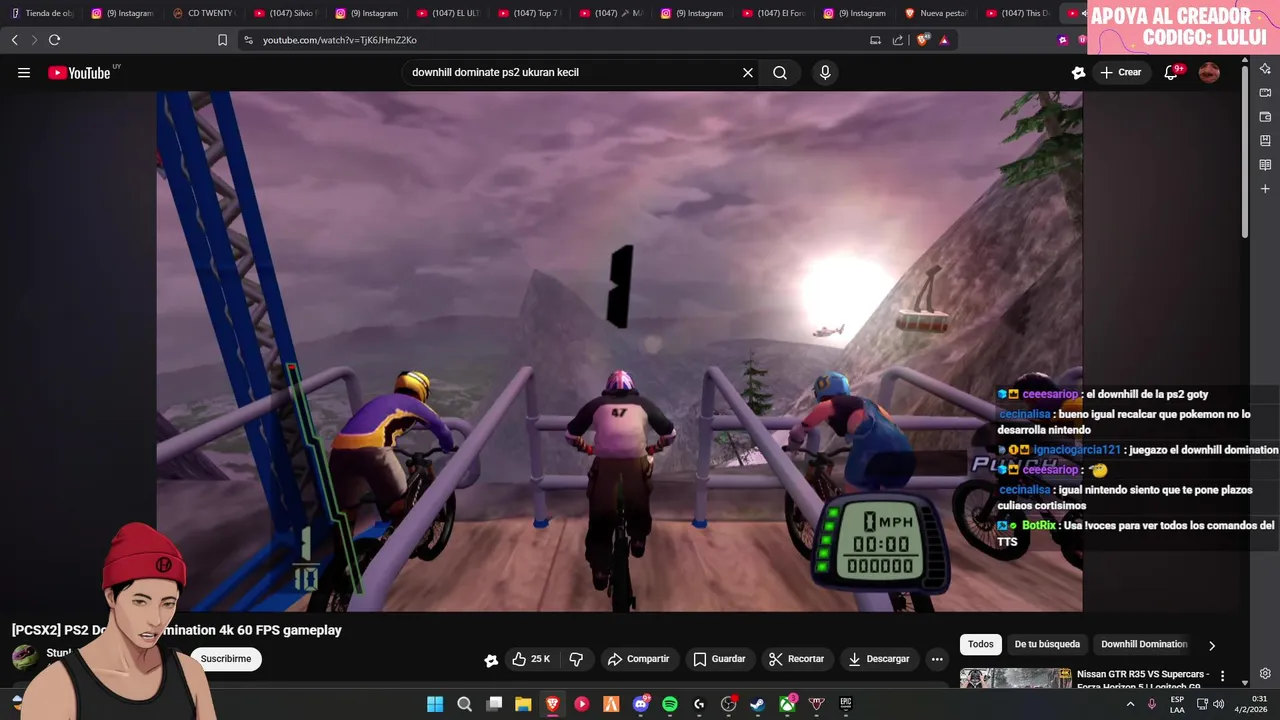Expand more filter chips arrow
The image size is (1280, 720).
pyautogui.click(x=1212, y=646)
